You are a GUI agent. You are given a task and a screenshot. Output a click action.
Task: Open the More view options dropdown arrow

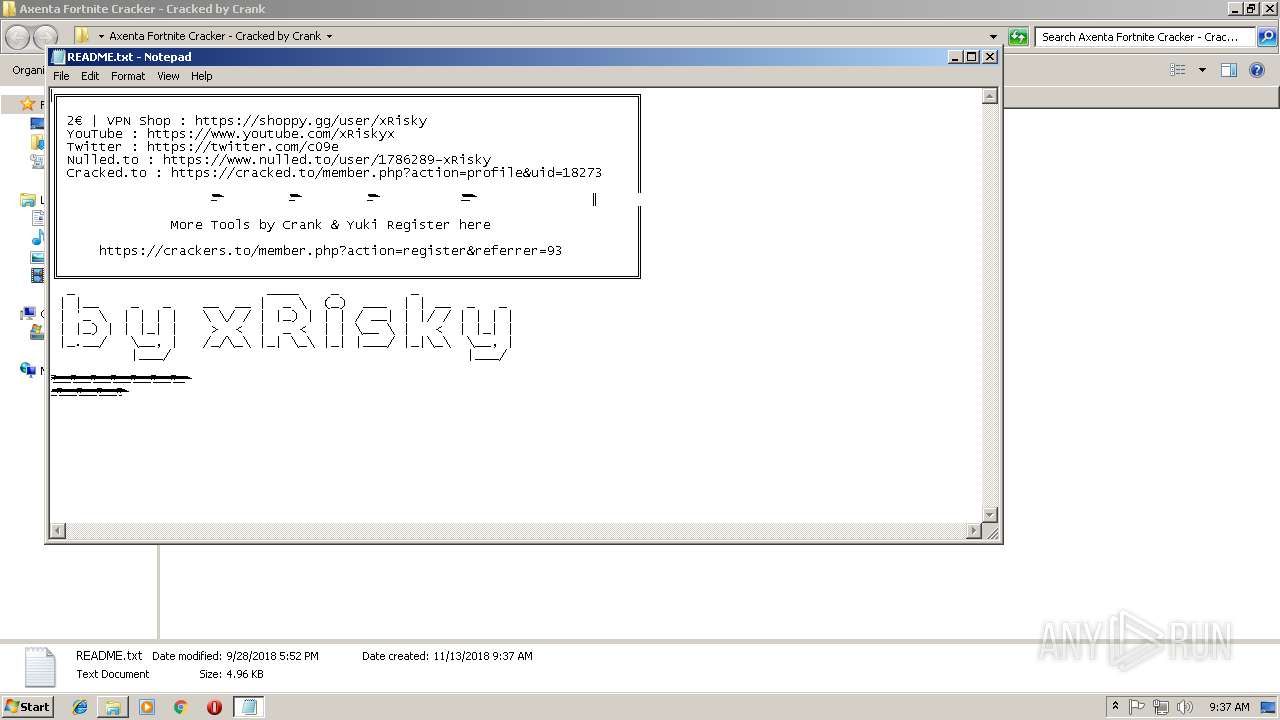1202,70
